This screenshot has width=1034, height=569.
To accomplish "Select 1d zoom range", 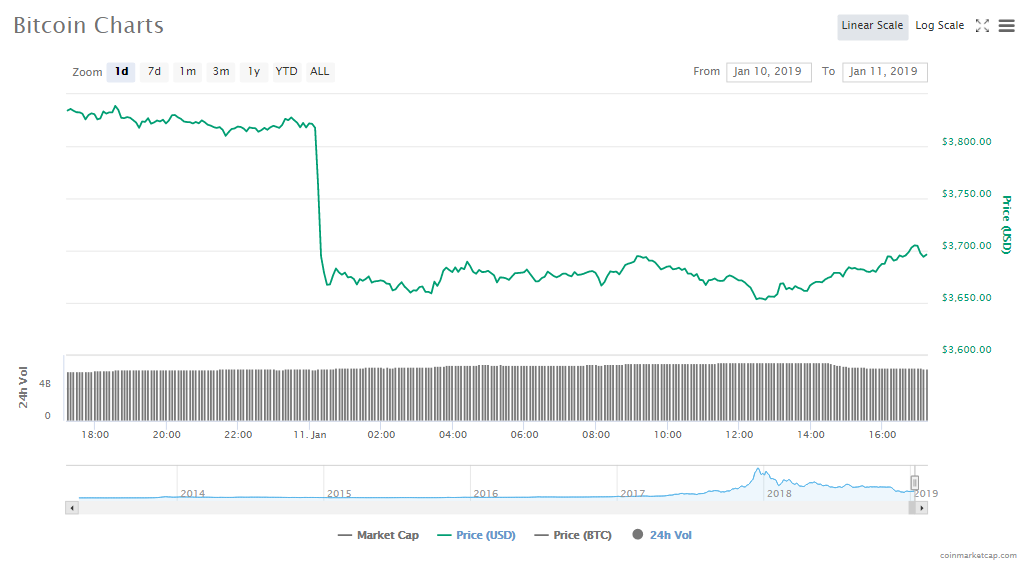I will coord(121,72).
